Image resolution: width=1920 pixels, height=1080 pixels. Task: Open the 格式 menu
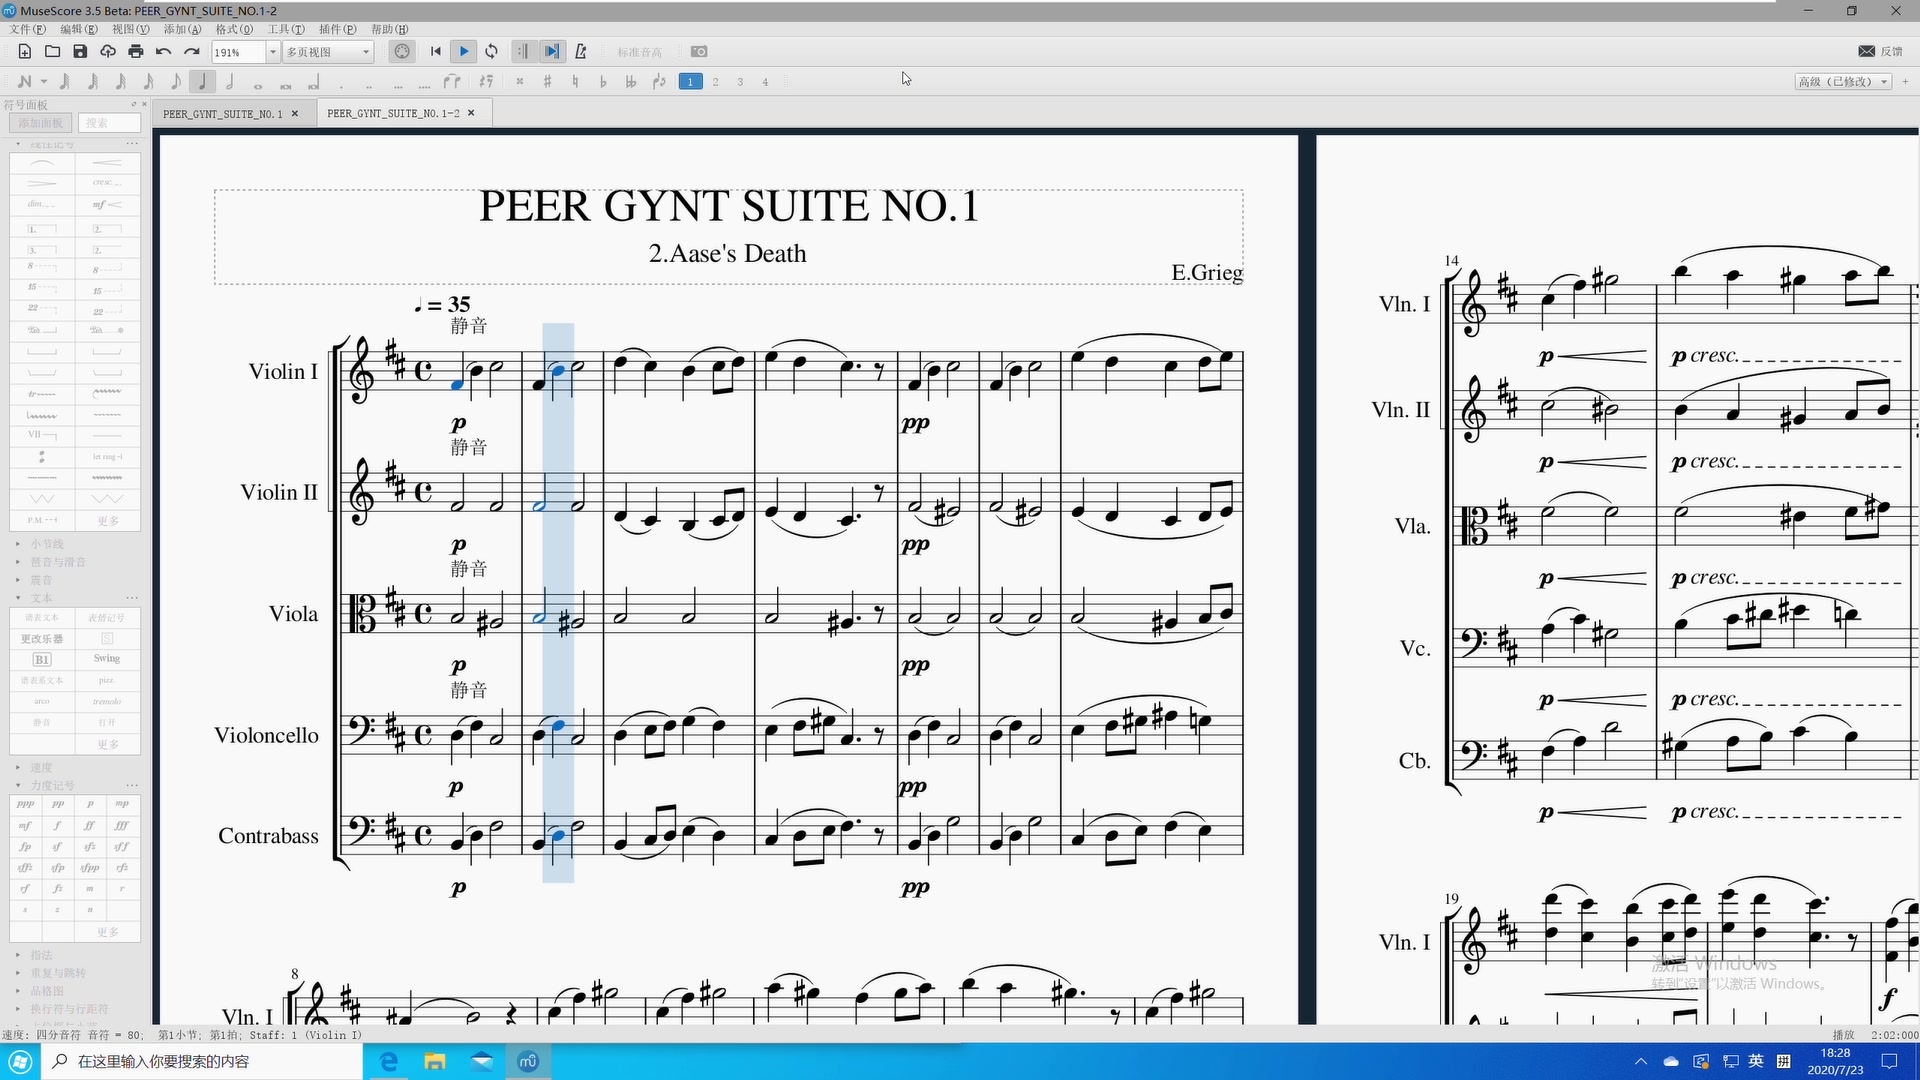point(234,29)
